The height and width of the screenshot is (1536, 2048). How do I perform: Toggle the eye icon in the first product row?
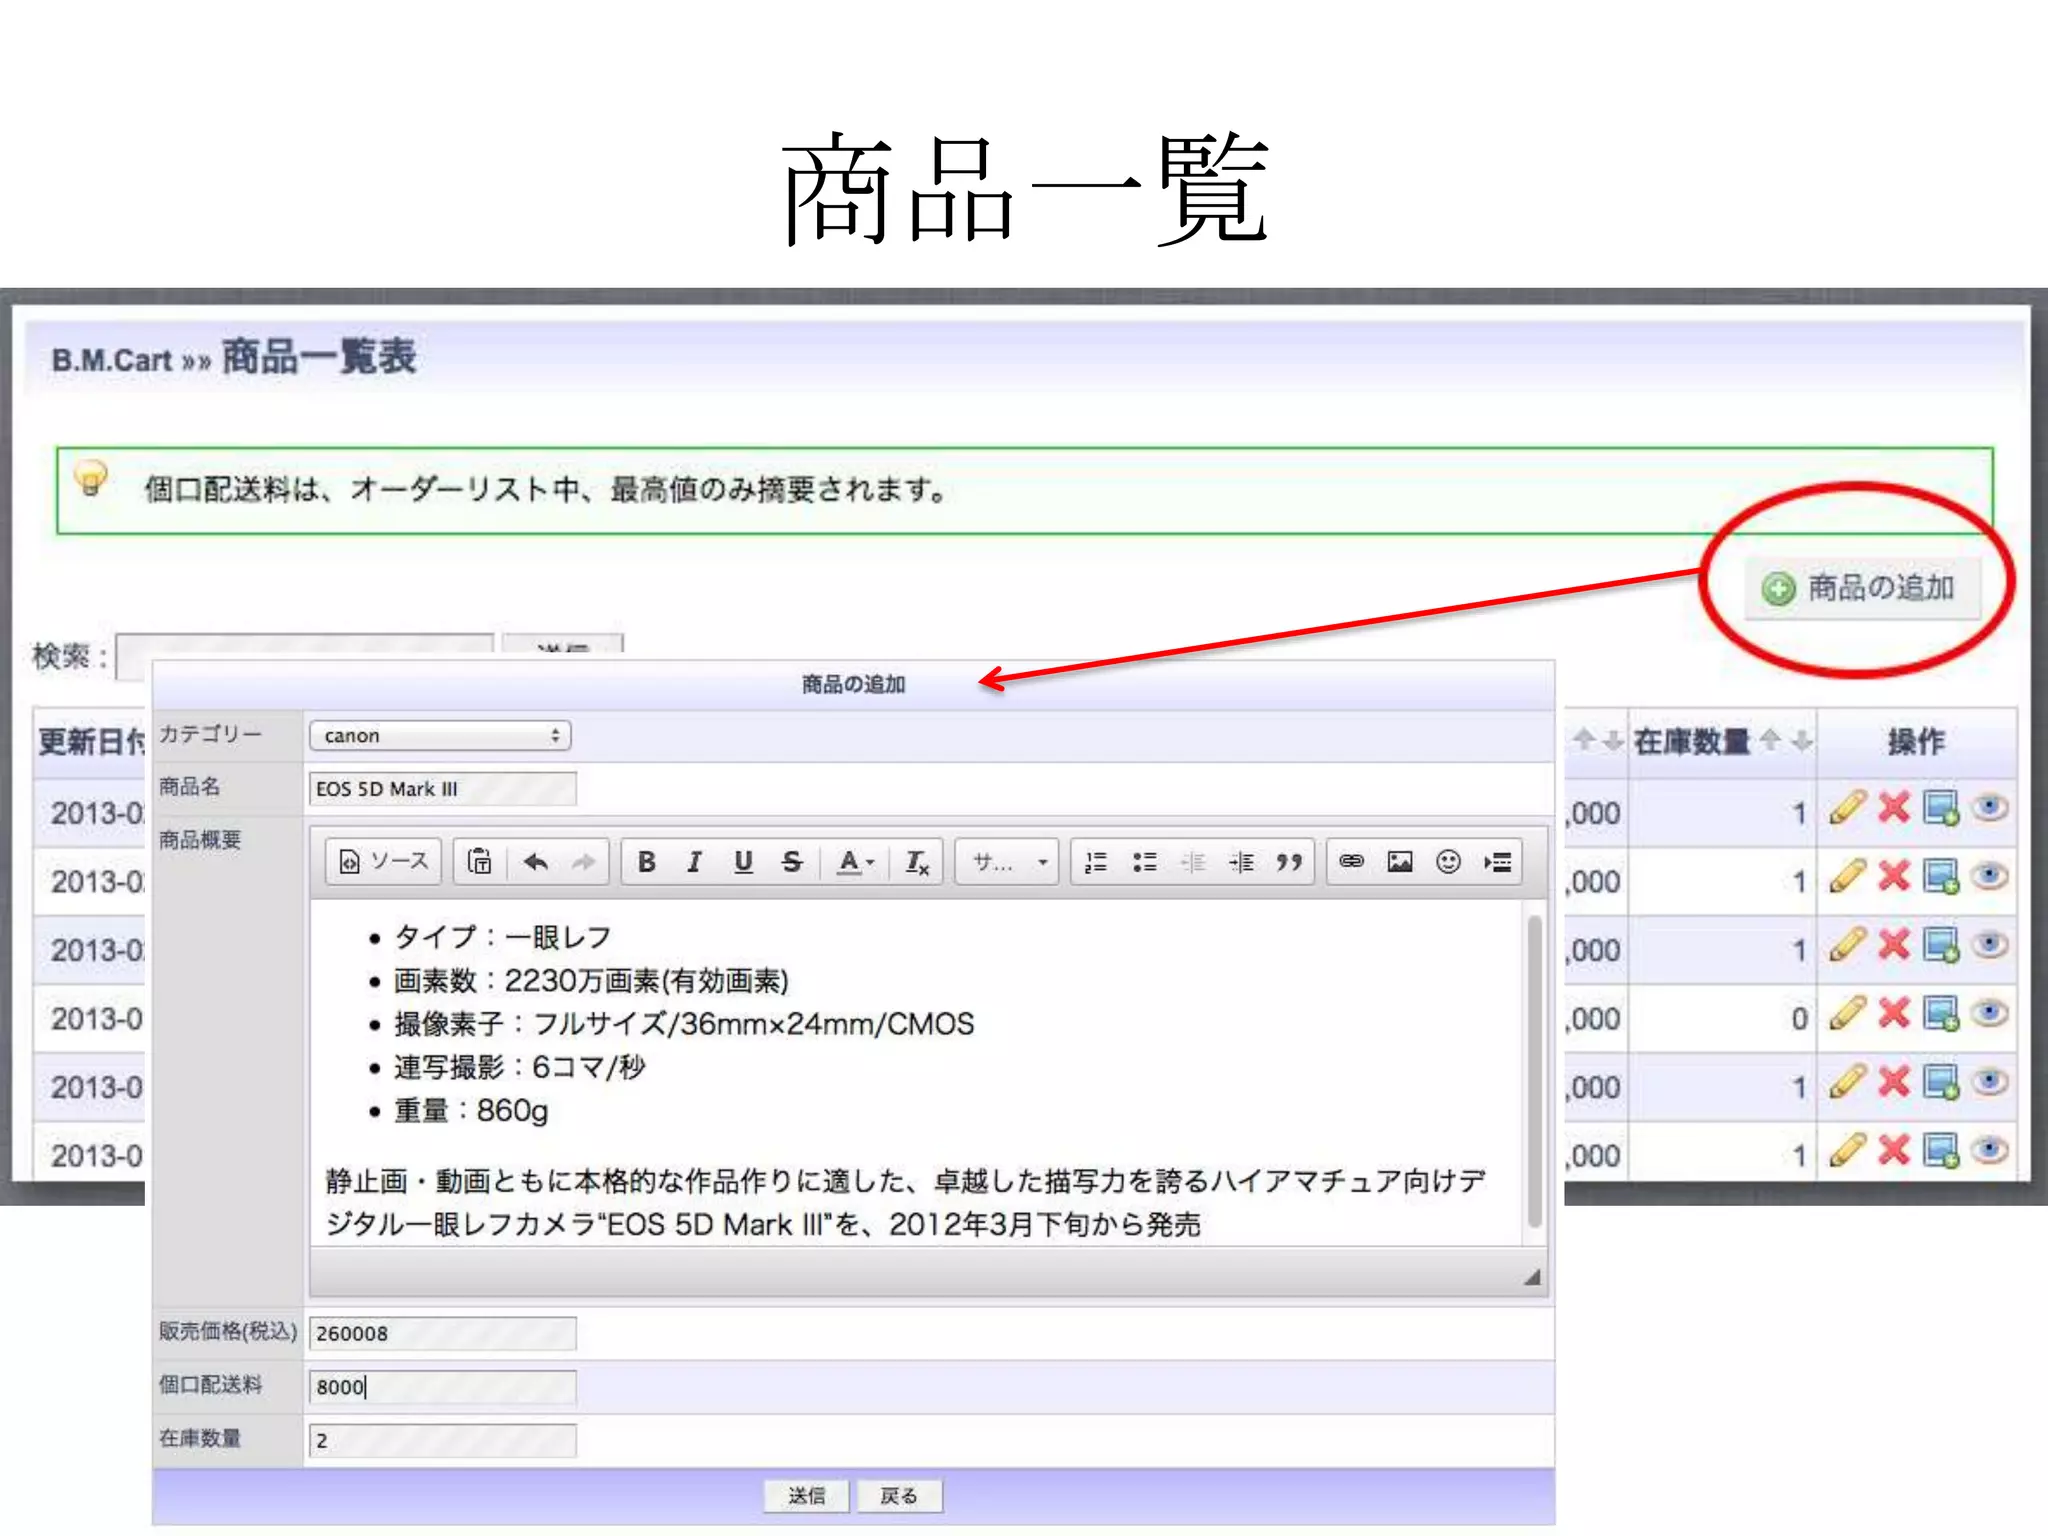pyautogui.click(x=1989, y=808)
